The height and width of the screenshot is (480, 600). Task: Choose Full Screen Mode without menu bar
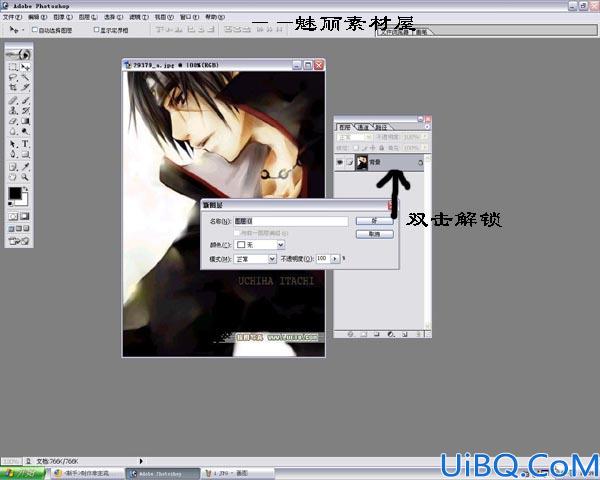(26, 229)
